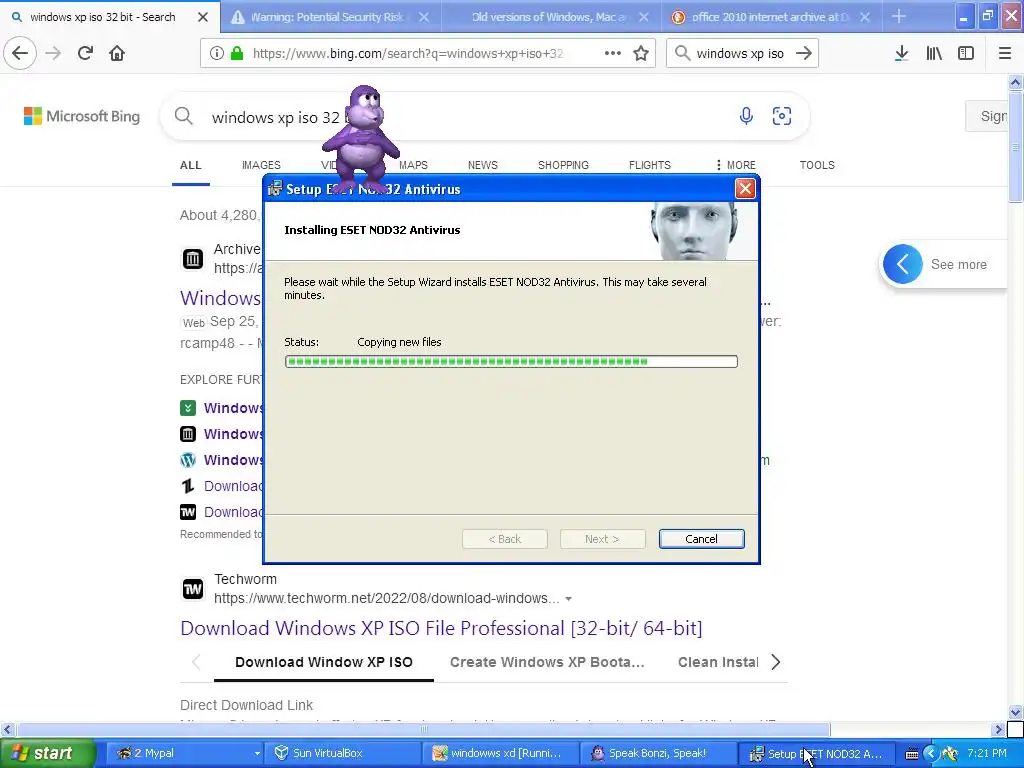Screen dimensions: 1024x768
Task: Open the browser hamburger menu
Action: 1005,53
